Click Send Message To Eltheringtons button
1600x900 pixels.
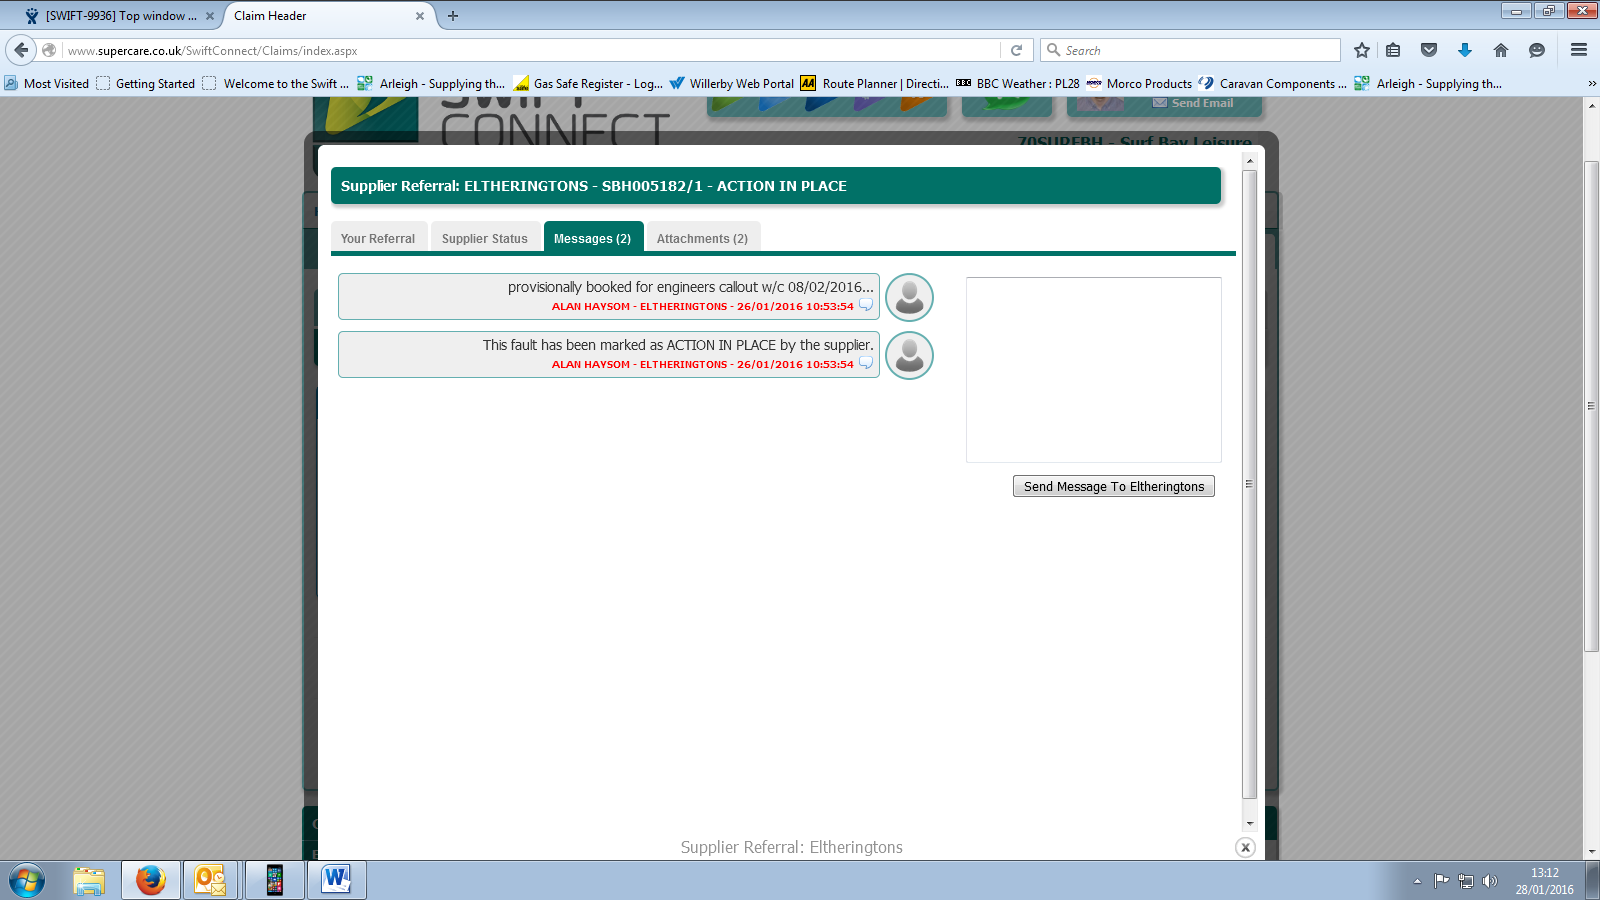[x=1113, y=486]
